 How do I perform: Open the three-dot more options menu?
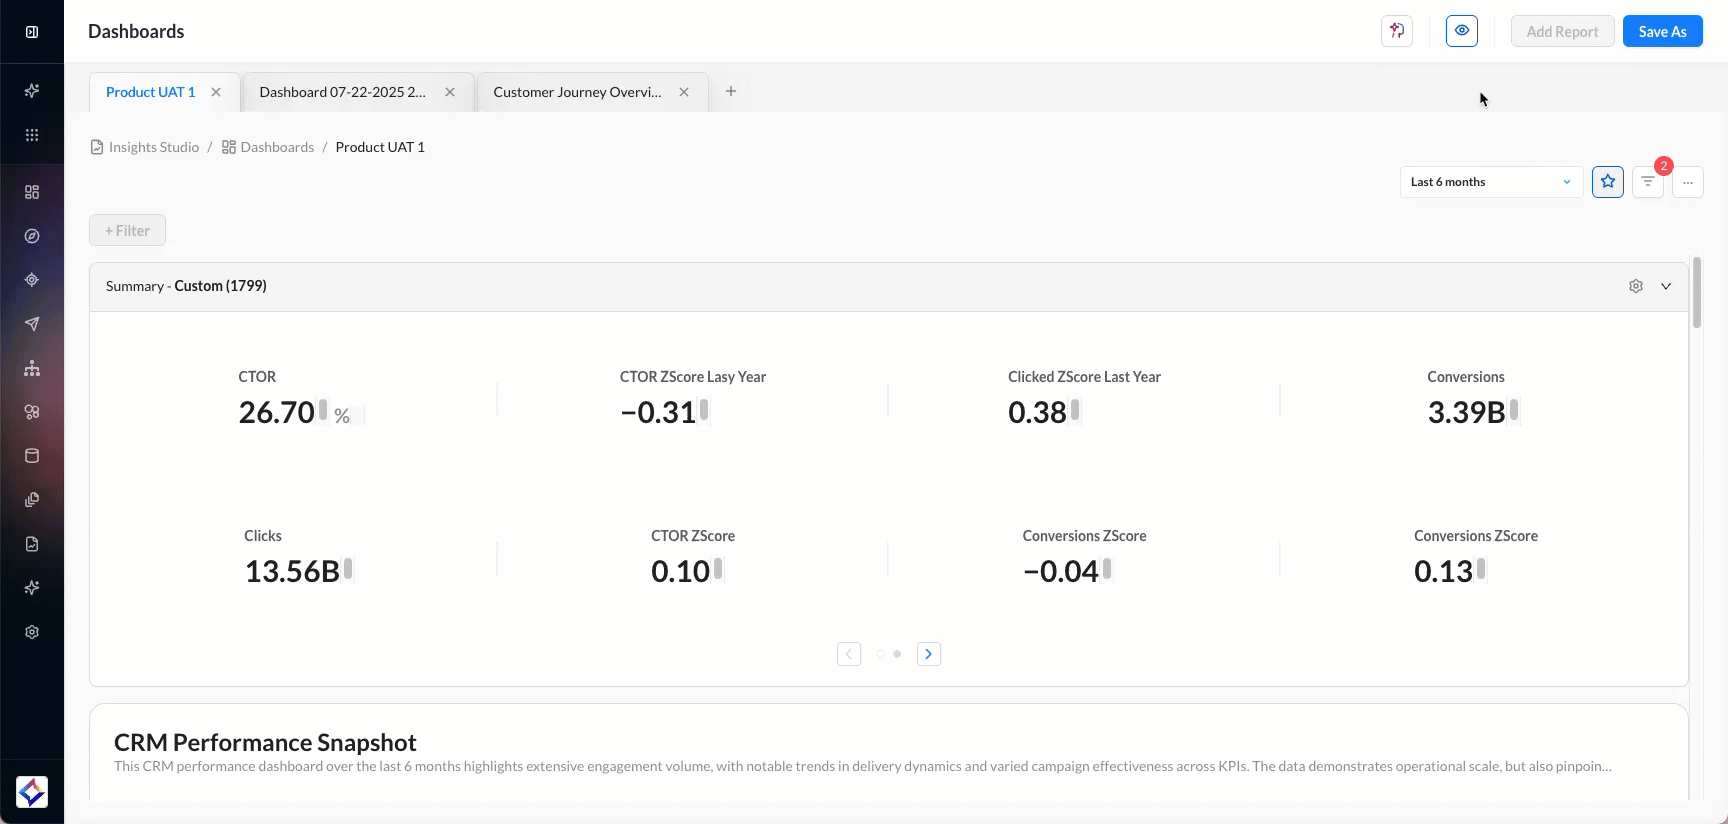[x=1687, y=182]
